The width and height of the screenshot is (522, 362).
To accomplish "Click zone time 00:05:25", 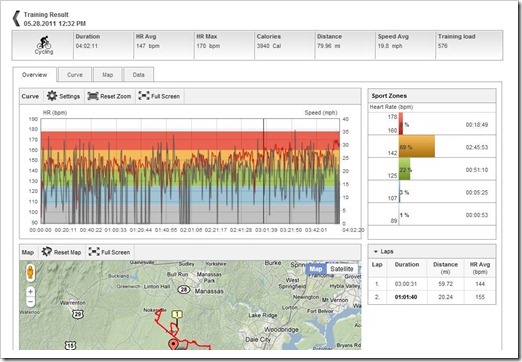I will pyautogui.click(x=477, y=193).
